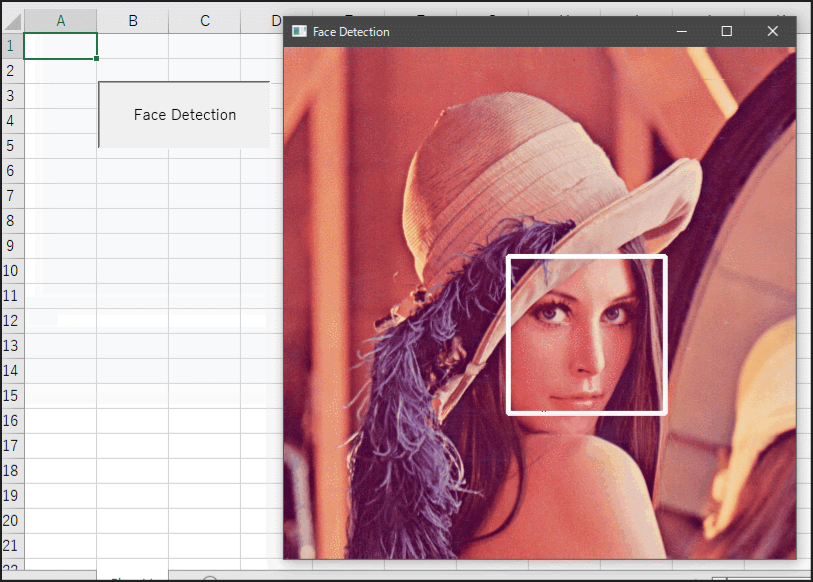Click the Face Detection window title bar text
This screenshot has width=813, height=582.
pos(351,32)
